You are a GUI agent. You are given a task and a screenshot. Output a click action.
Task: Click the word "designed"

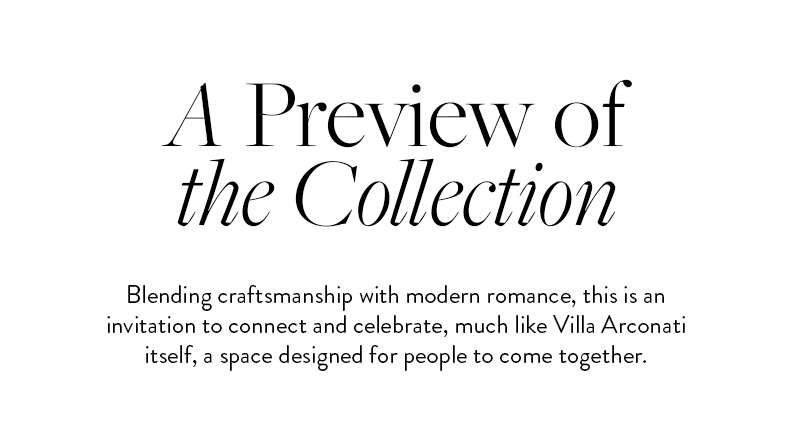[x=331, y=356]
